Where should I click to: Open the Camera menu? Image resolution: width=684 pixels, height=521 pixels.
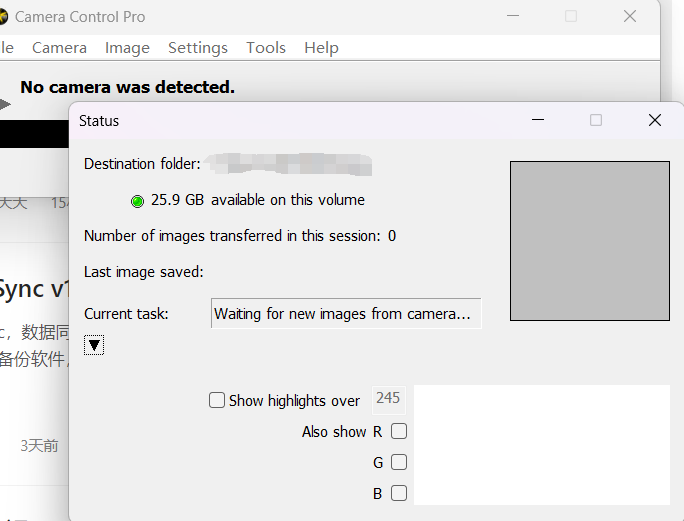(x=59, y=48)
